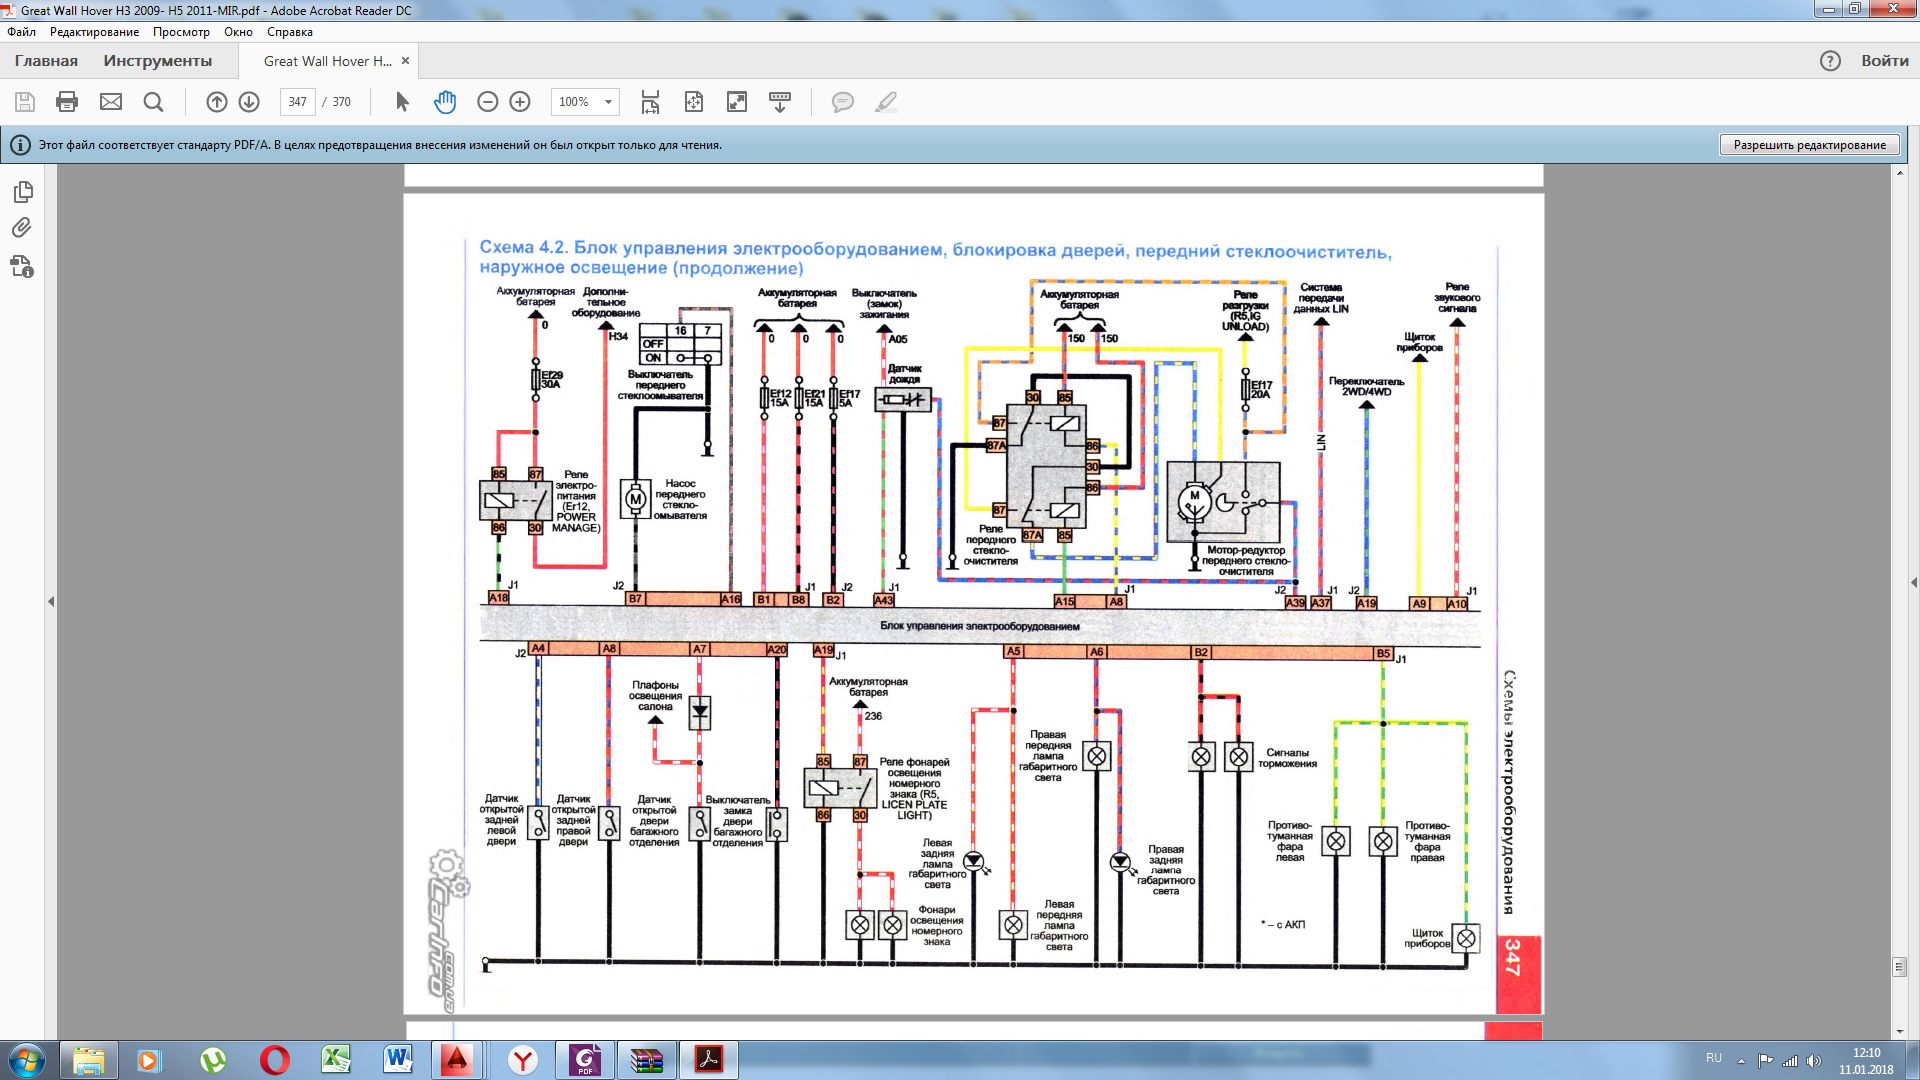Click fit-width scrolling mode icon

[650, 102]
